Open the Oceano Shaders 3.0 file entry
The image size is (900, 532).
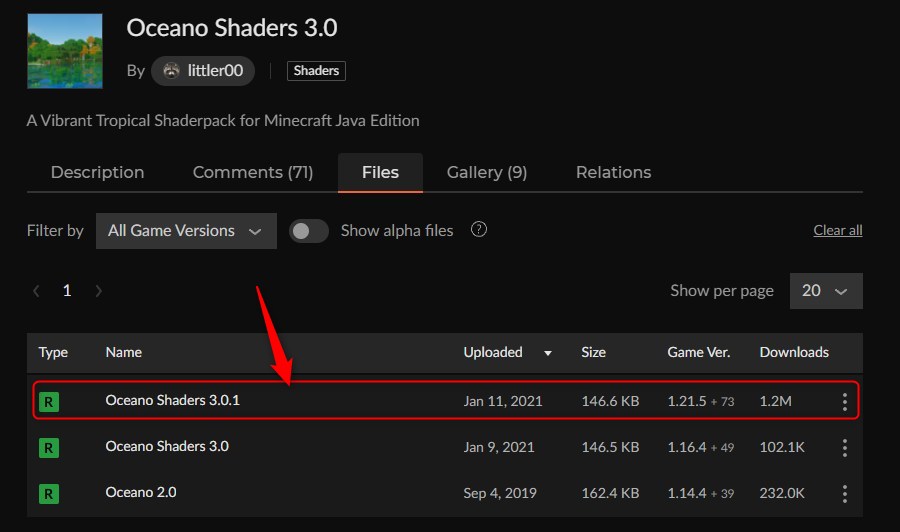tap(167, 446)
